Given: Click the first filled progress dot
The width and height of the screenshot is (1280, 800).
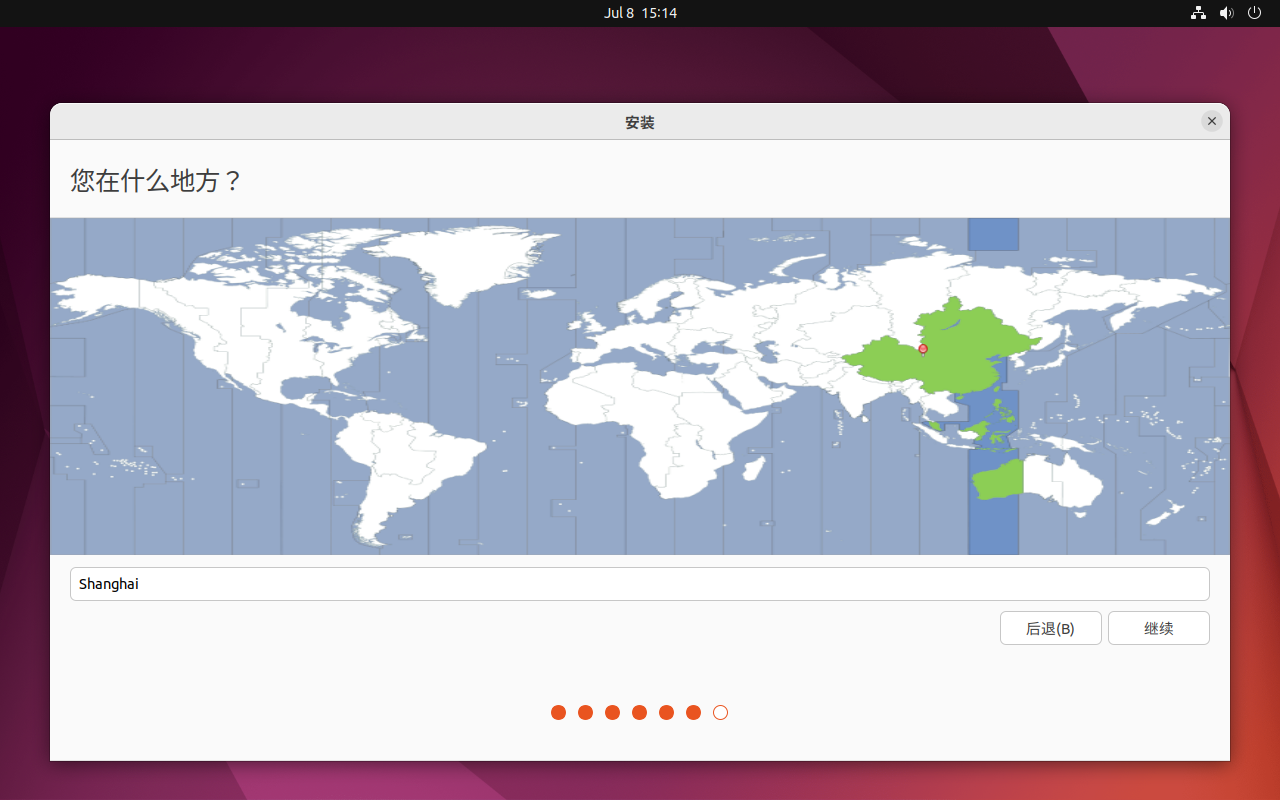Looking at the screenshot, I should pos(558,712).
